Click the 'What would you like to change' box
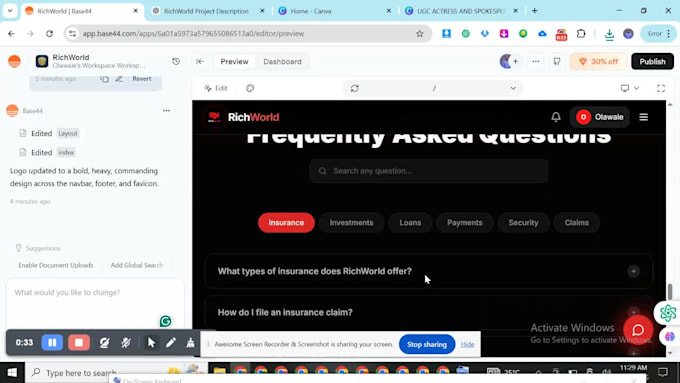The image size is (680, 383). 95,304
